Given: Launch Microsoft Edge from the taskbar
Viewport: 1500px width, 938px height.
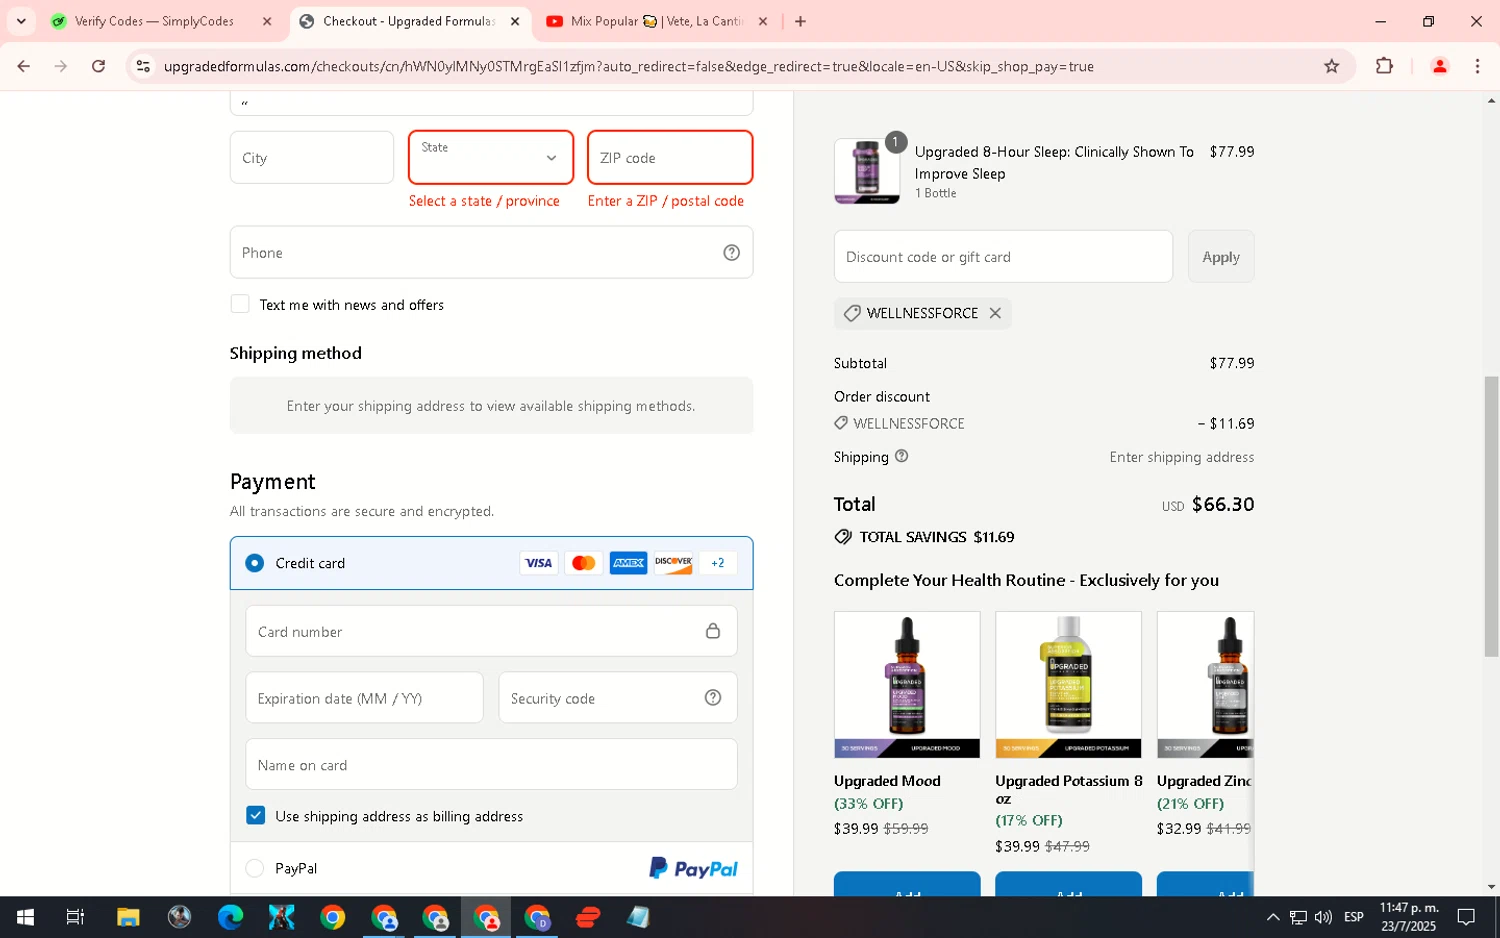Looking at the screenshot, I should pyautogui.click(x=230, y=917).
